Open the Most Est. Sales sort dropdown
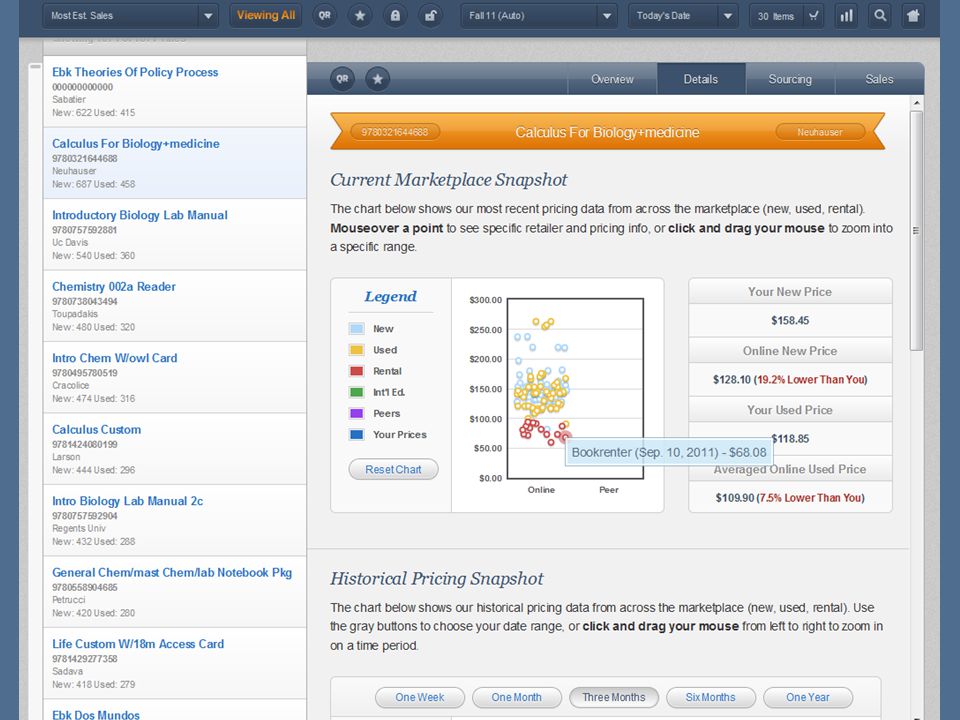The image size is (960, 720). (x=130, y=16)
